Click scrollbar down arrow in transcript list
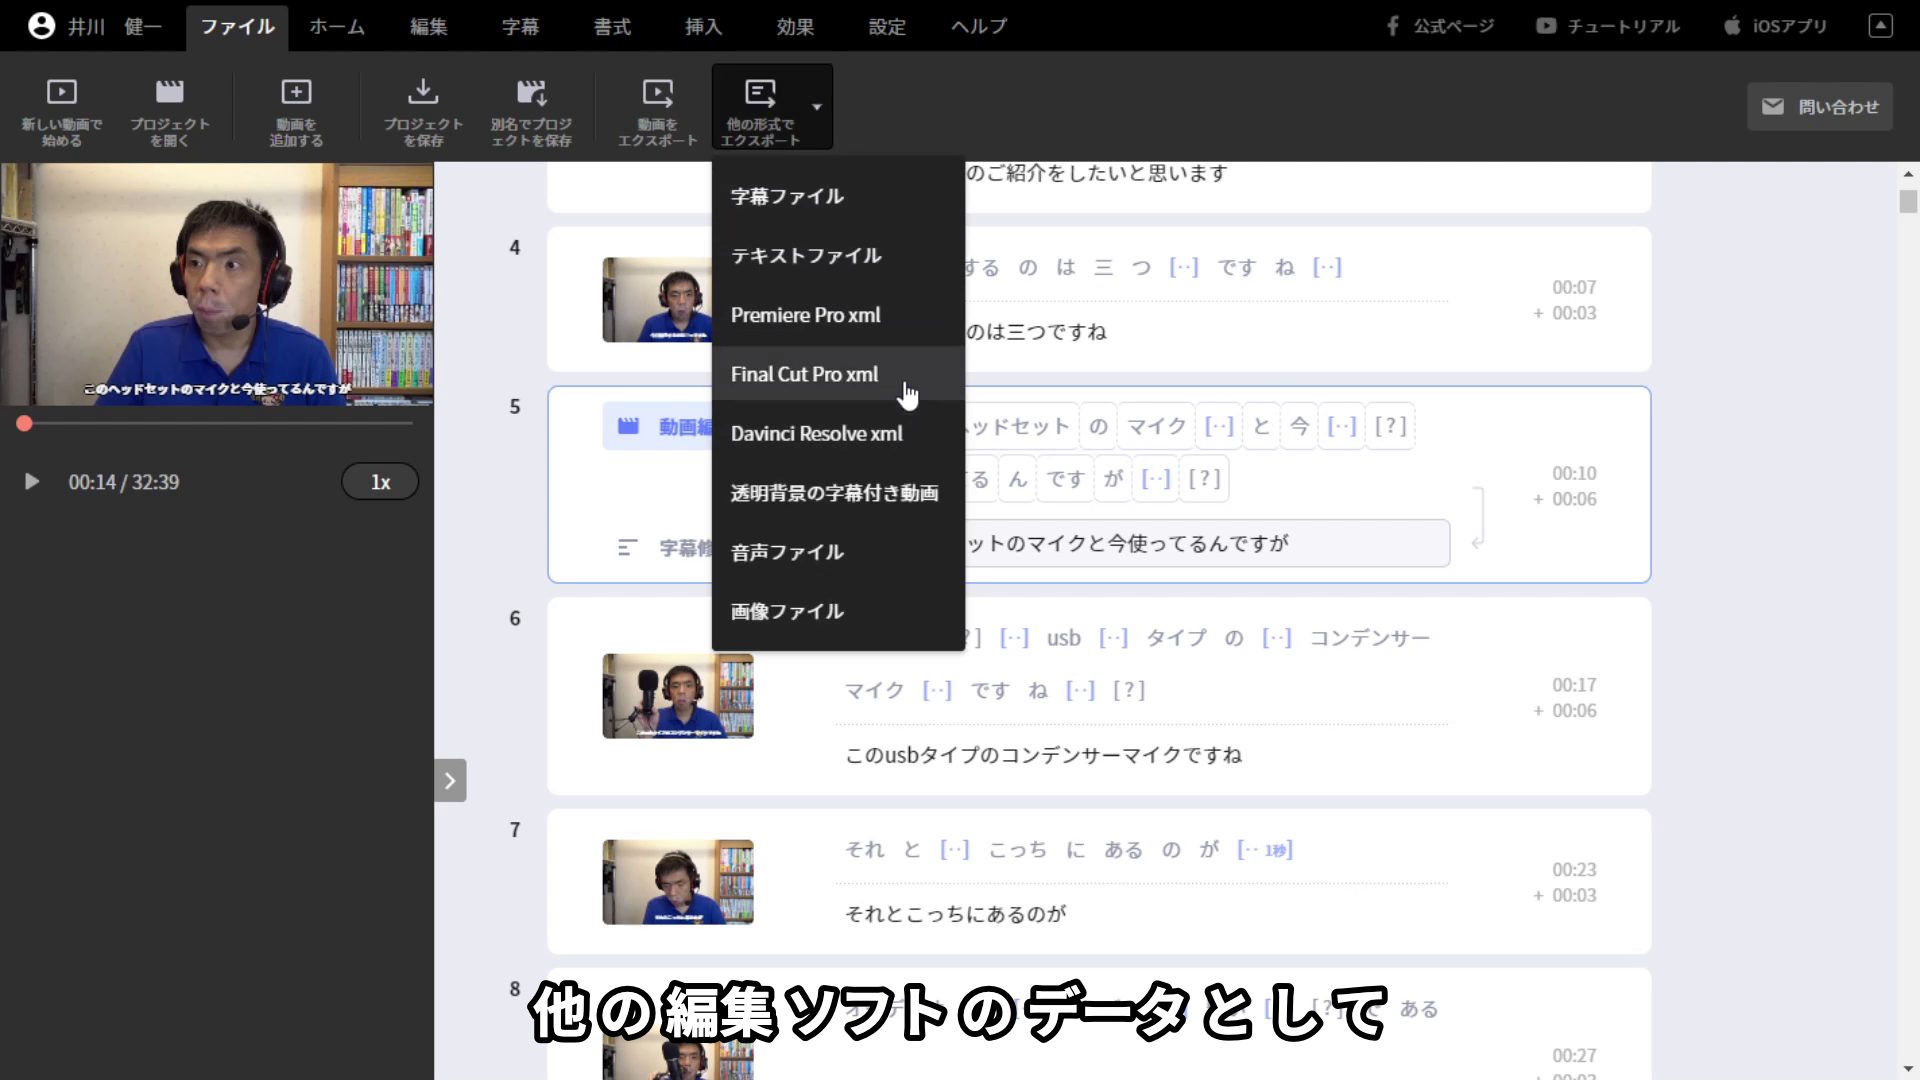1920x1080 pixels. coord(1908,1069)
